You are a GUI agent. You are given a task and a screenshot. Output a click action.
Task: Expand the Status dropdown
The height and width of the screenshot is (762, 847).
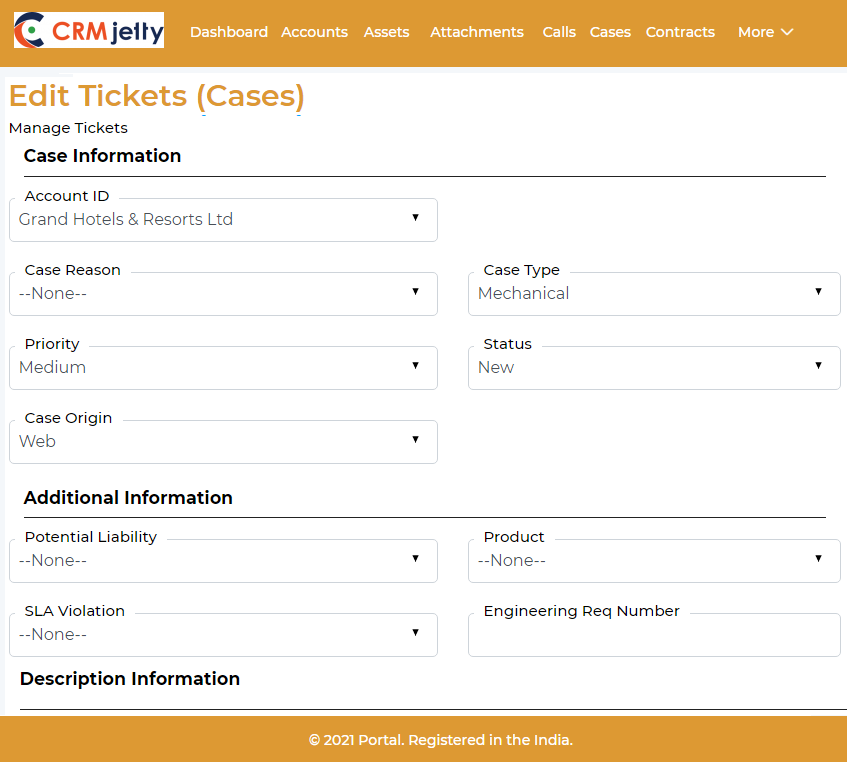654,368
